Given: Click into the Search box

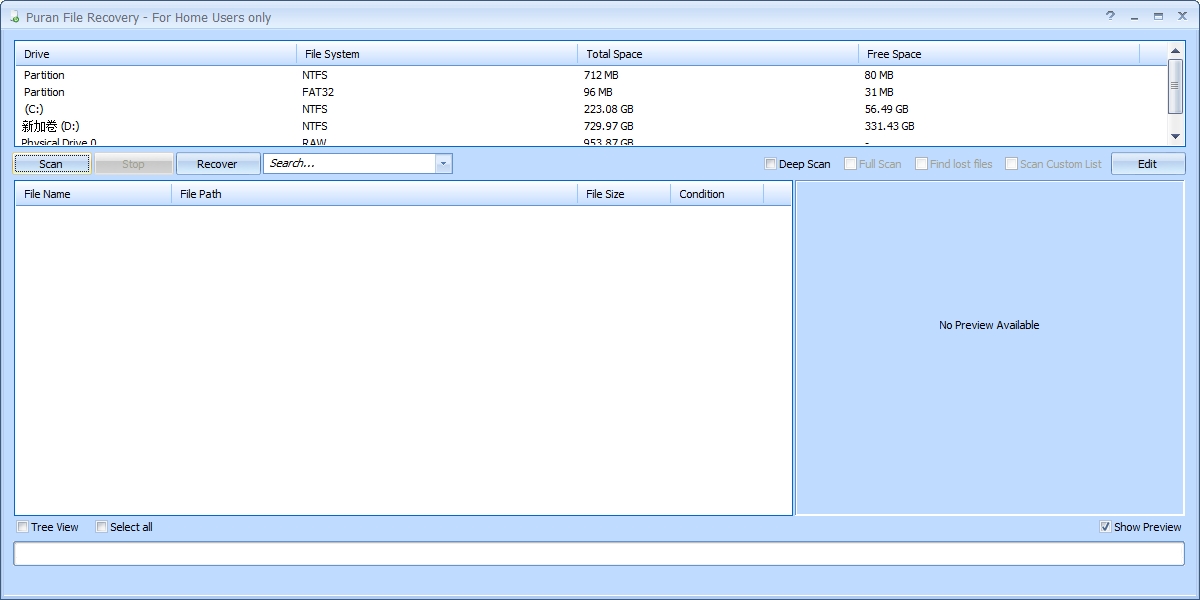Looking at the screenshot, I should 348,163.
